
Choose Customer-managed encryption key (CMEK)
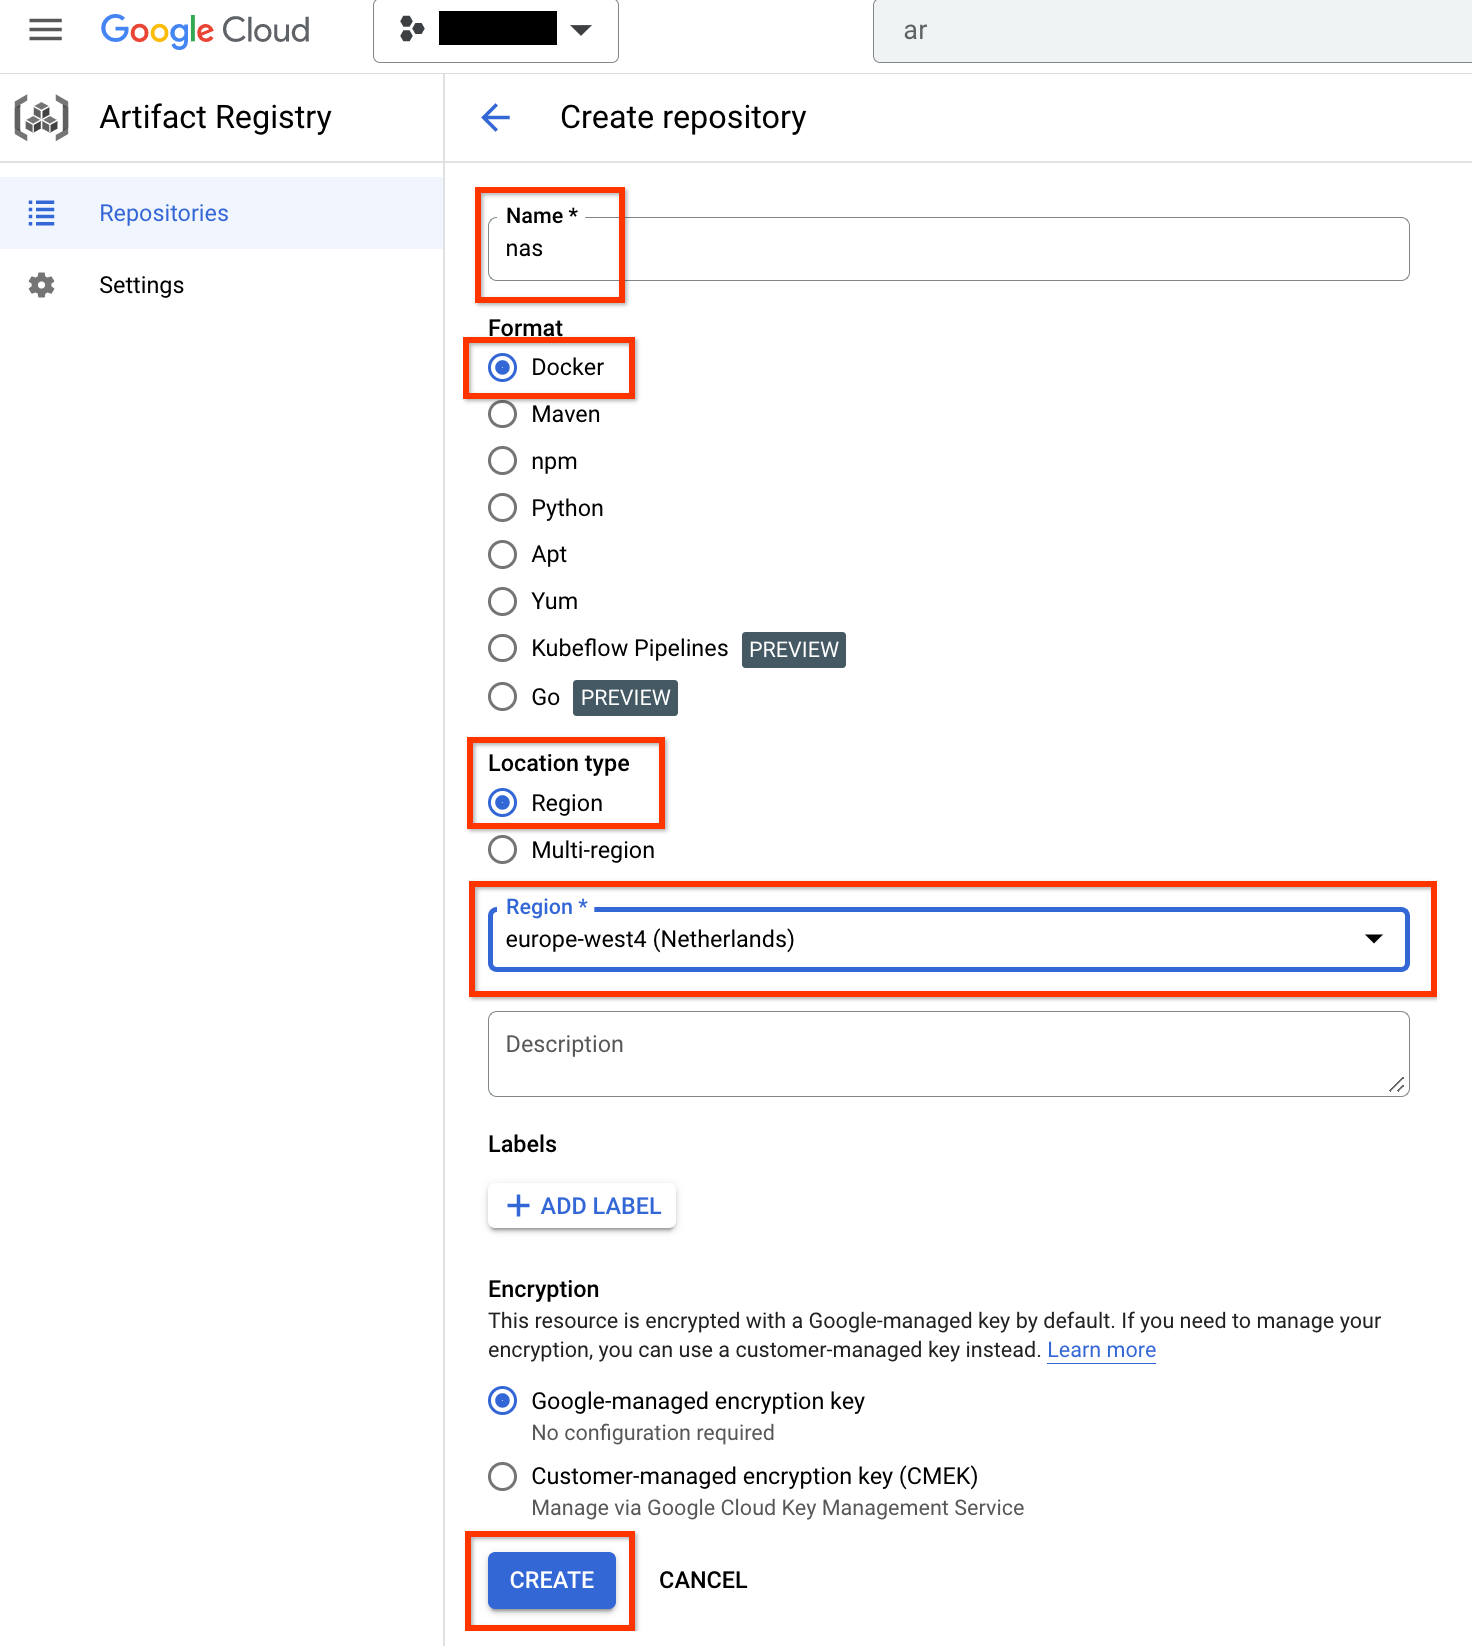[502, 1476]
